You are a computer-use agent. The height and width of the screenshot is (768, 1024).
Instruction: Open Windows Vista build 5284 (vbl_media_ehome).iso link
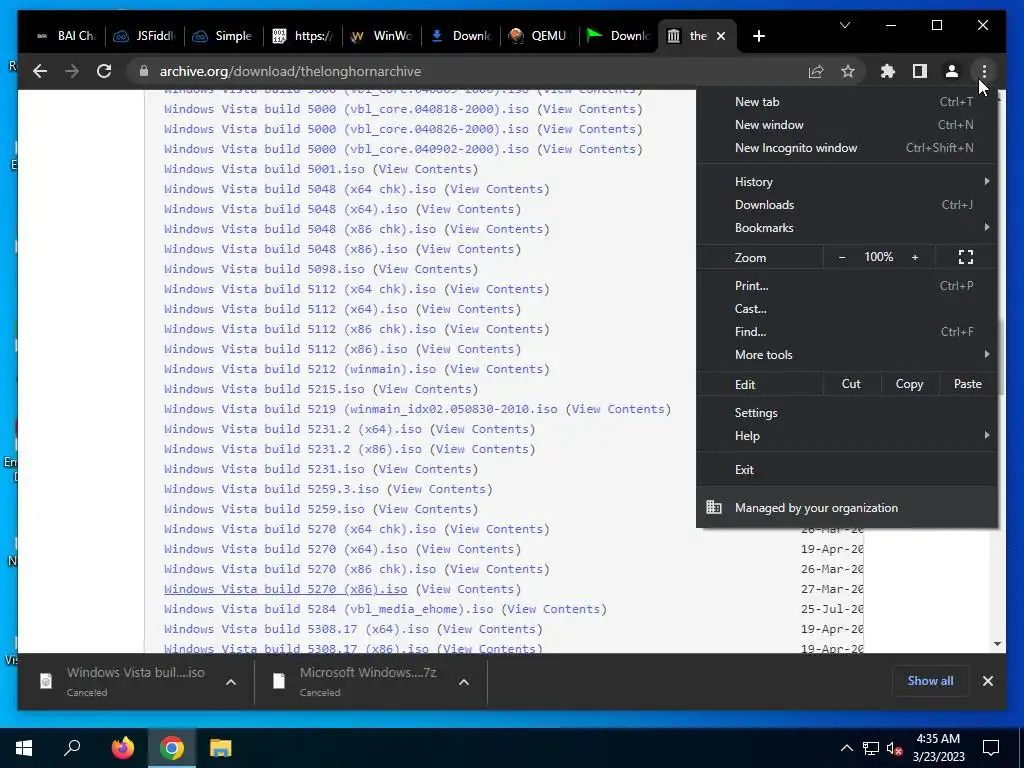tap(328, 609)
